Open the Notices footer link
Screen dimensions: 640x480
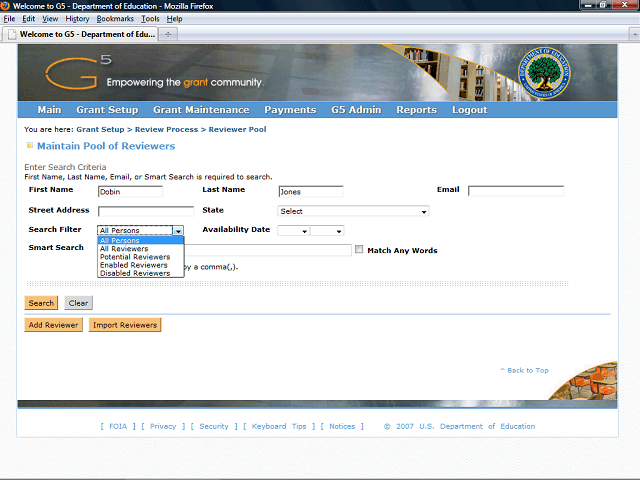coord(342,426)
